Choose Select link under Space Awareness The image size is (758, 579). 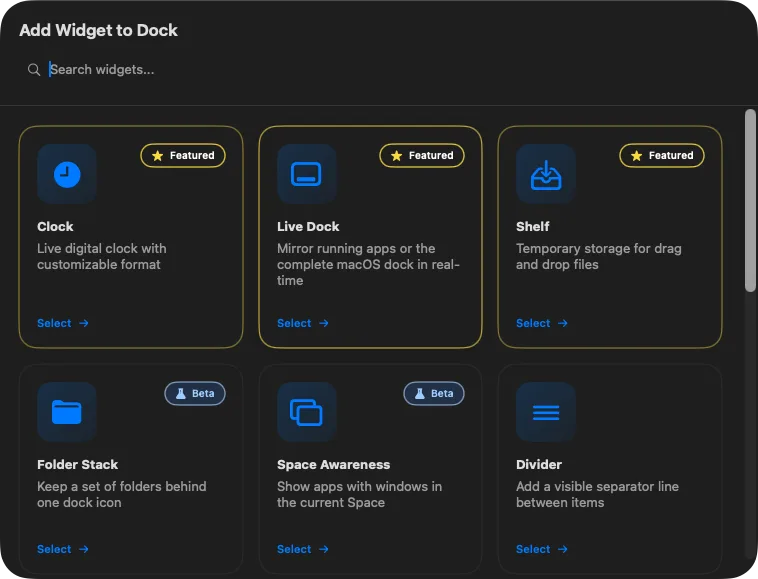303,549
